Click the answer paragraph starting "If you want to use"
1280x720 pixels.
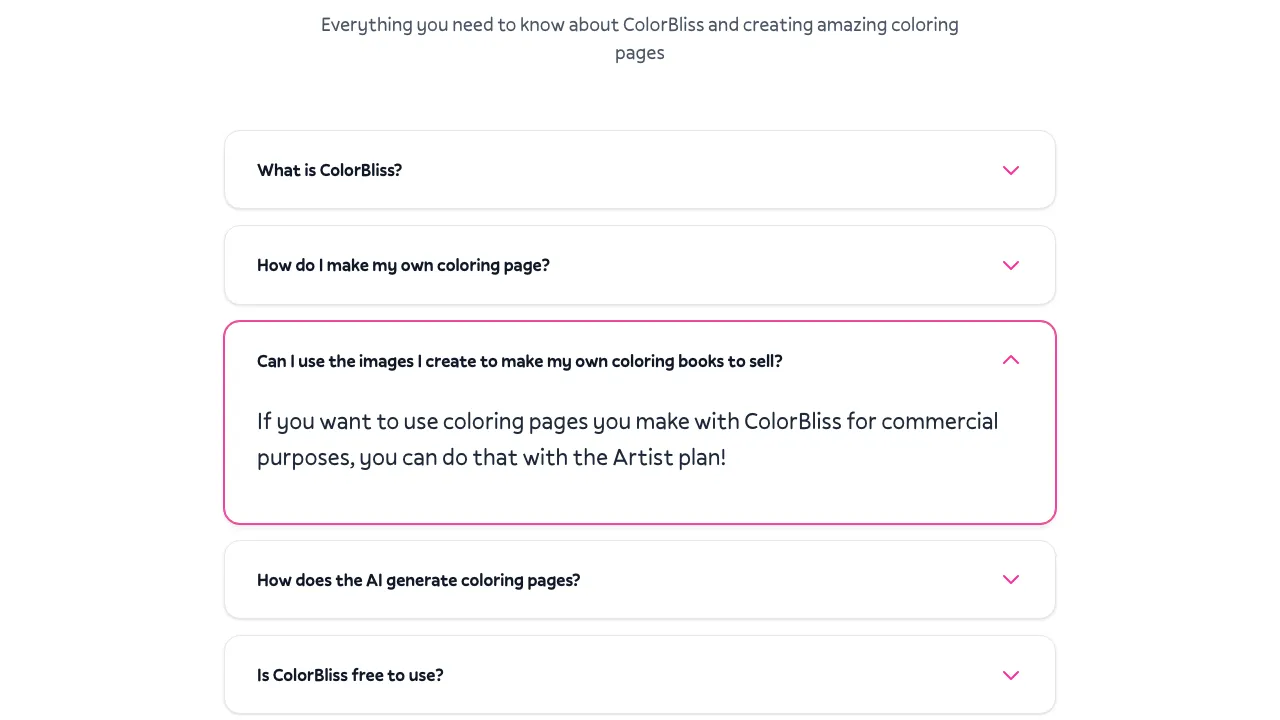(627, 439)
